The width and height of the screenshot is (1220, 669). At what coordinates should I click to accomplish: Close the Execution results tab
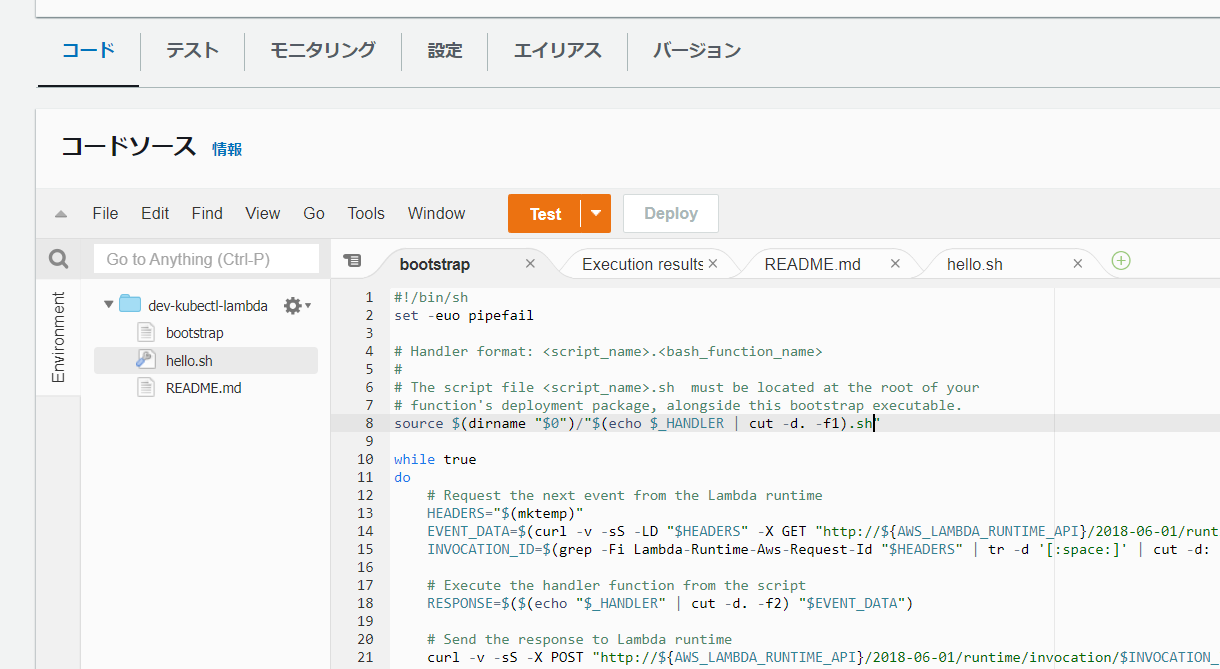(x=713, y=264)
